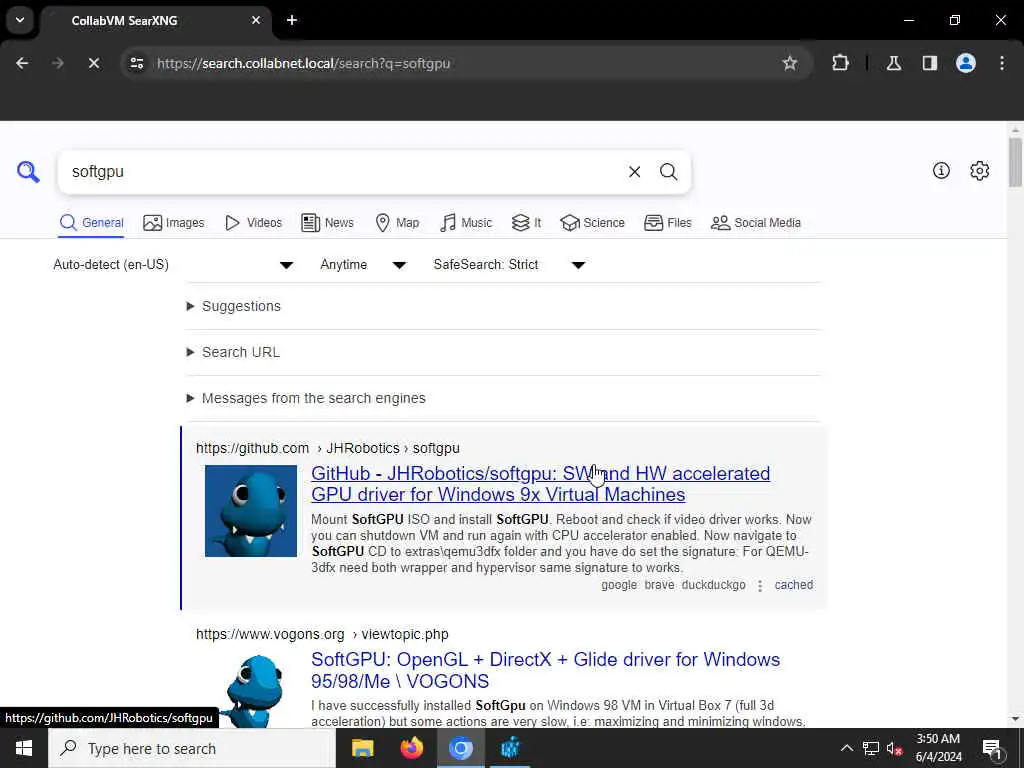This screenshot has width=1024, height=768.
Task: Open the About info icon
Action: 941,170
